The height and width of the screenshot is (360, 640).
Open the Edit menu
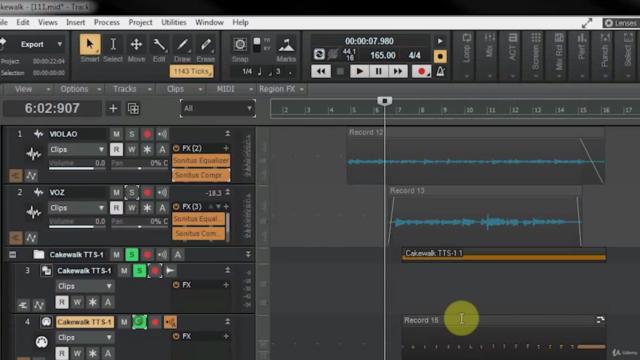pos(22,22)
